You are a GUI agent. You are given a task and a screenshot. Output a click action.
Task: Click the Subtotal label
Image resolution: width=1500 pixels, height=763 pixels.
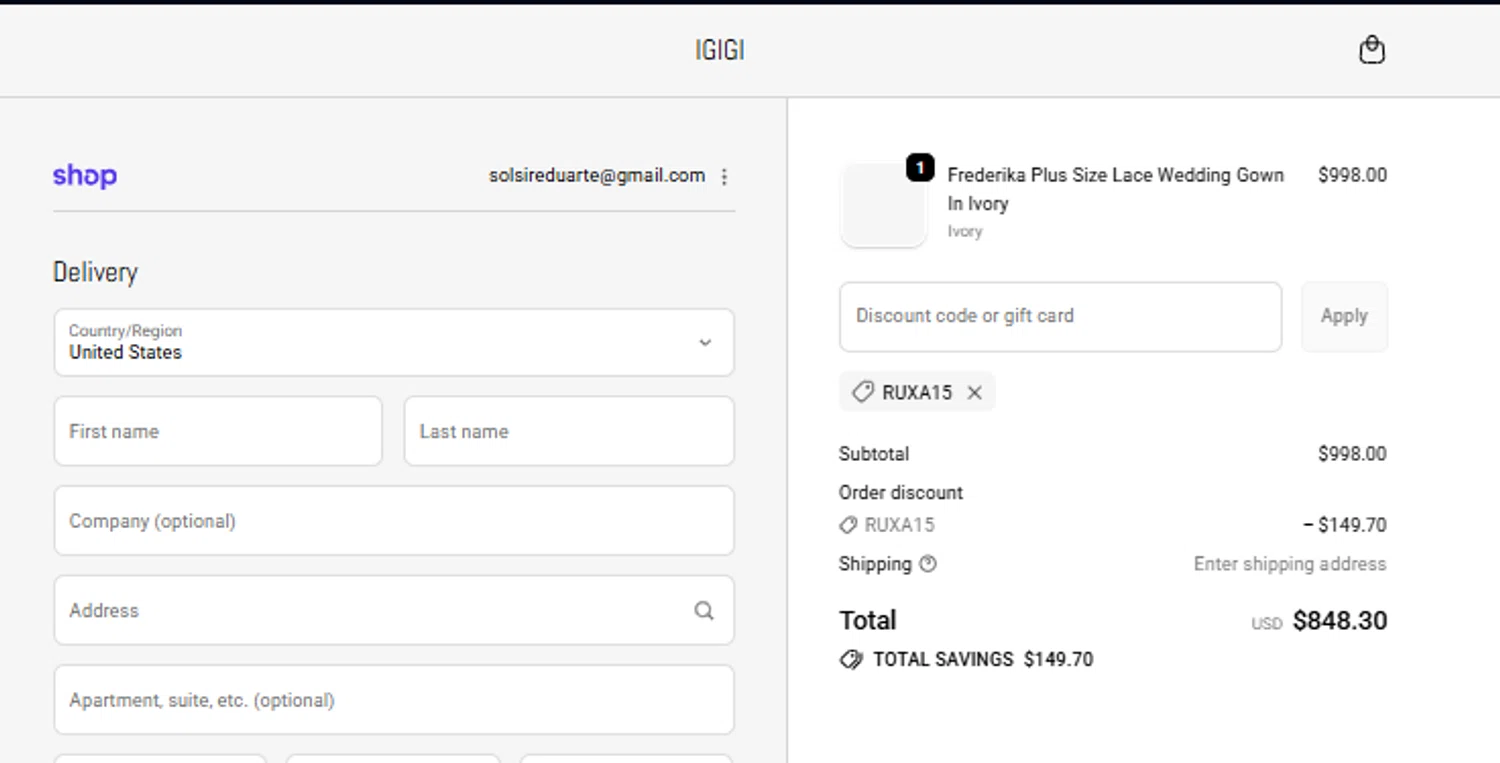pos(874,454)
